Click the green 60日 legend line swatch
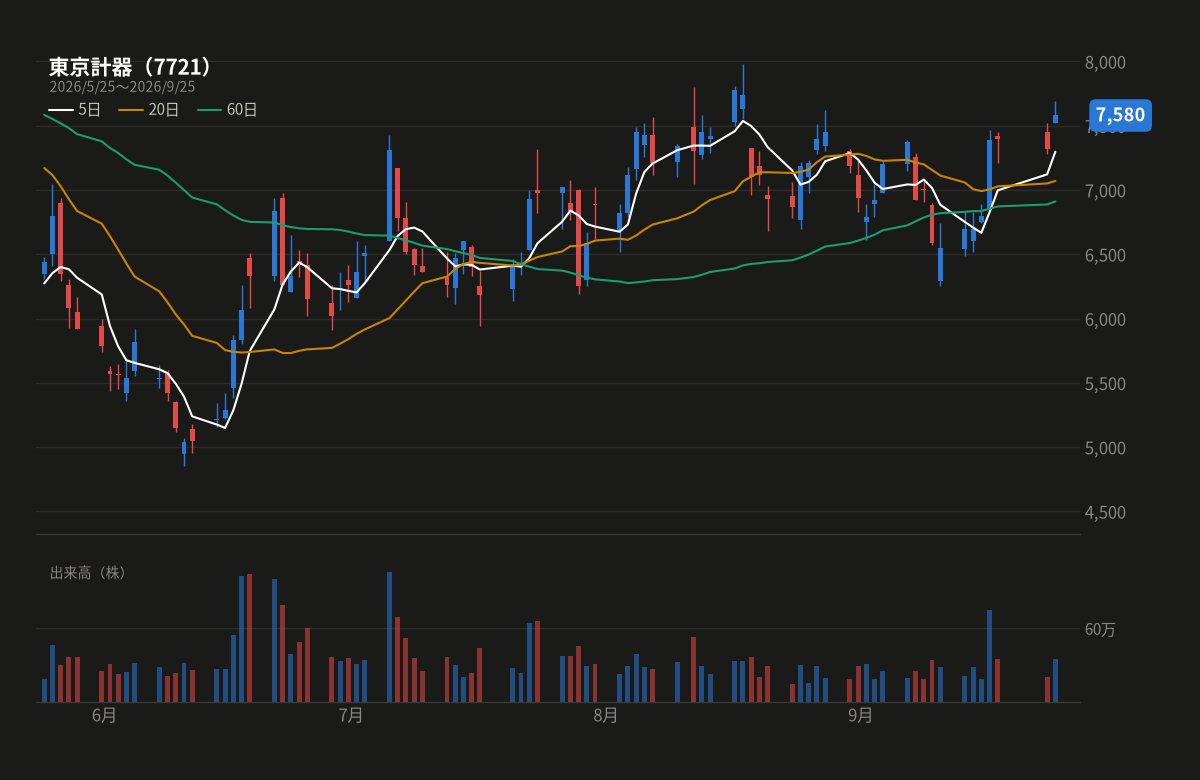This screenshot has height=780, width=1200. 209,110
